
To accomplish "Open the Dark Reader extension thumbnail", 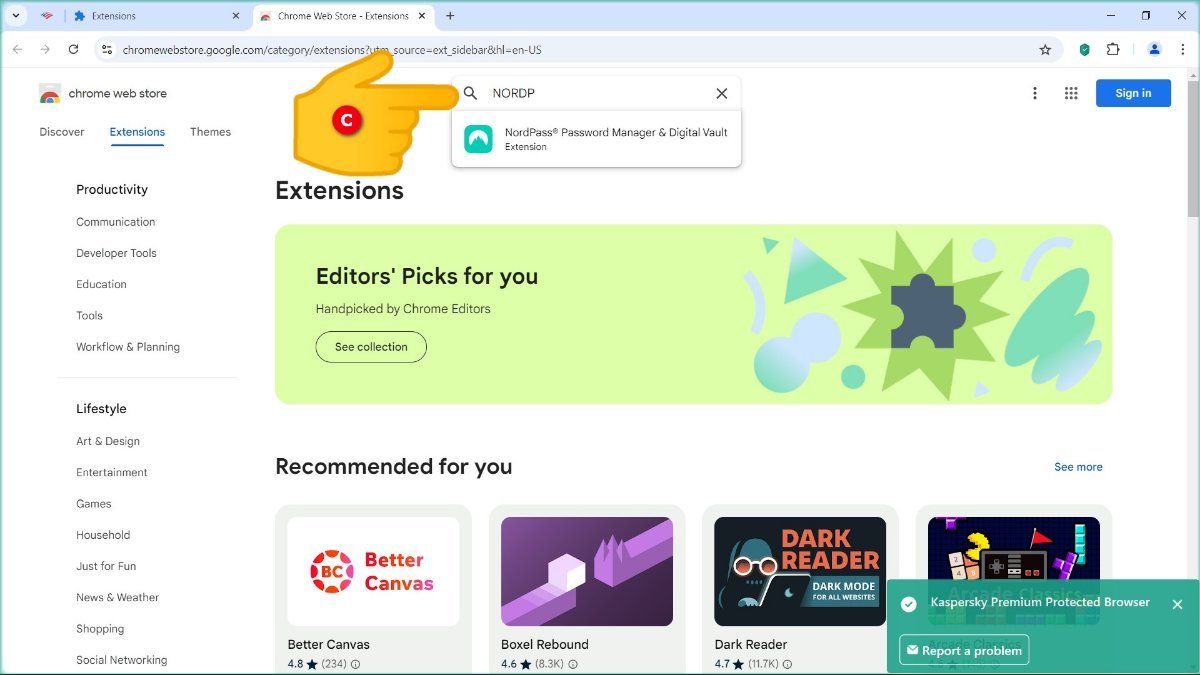I will 800,572.
